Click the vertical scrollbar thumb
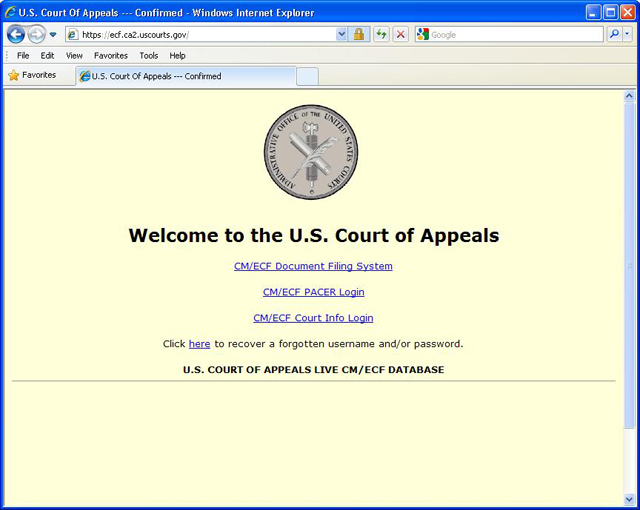 (629, 265)
